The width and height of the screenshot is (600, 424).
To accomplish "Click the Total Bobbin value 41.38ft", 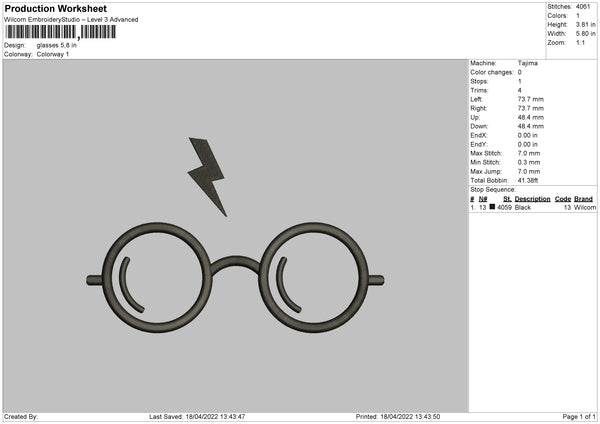I will pyautogui.click(x=528, y=180).
